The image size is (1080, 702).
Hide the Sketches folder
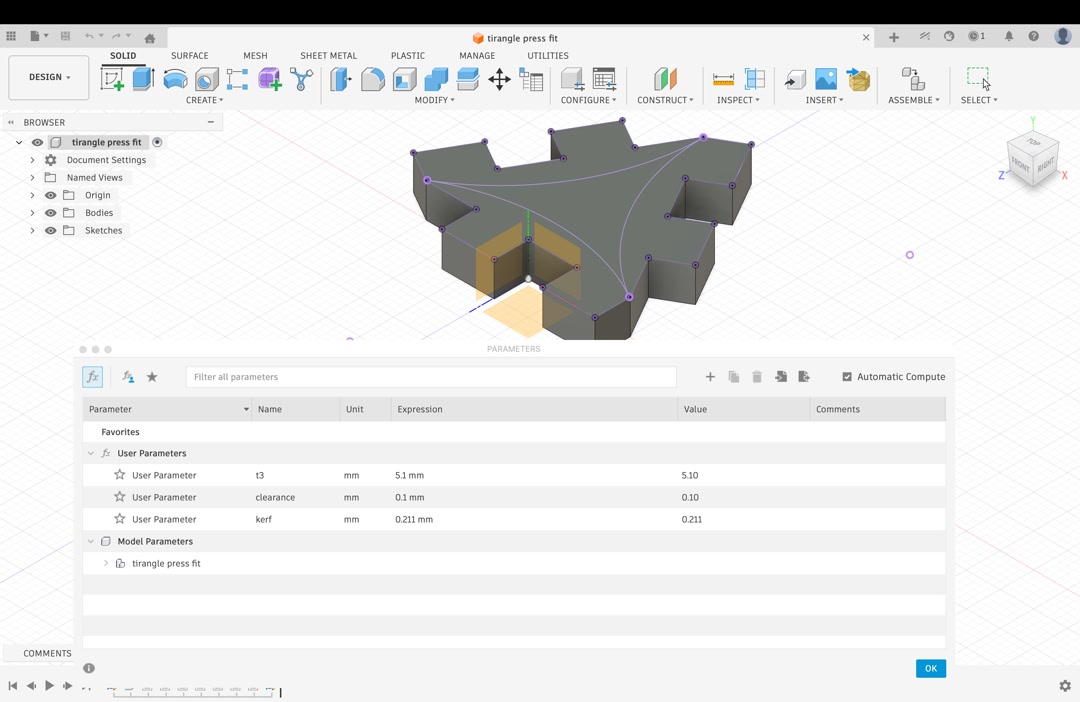(50, 231)
